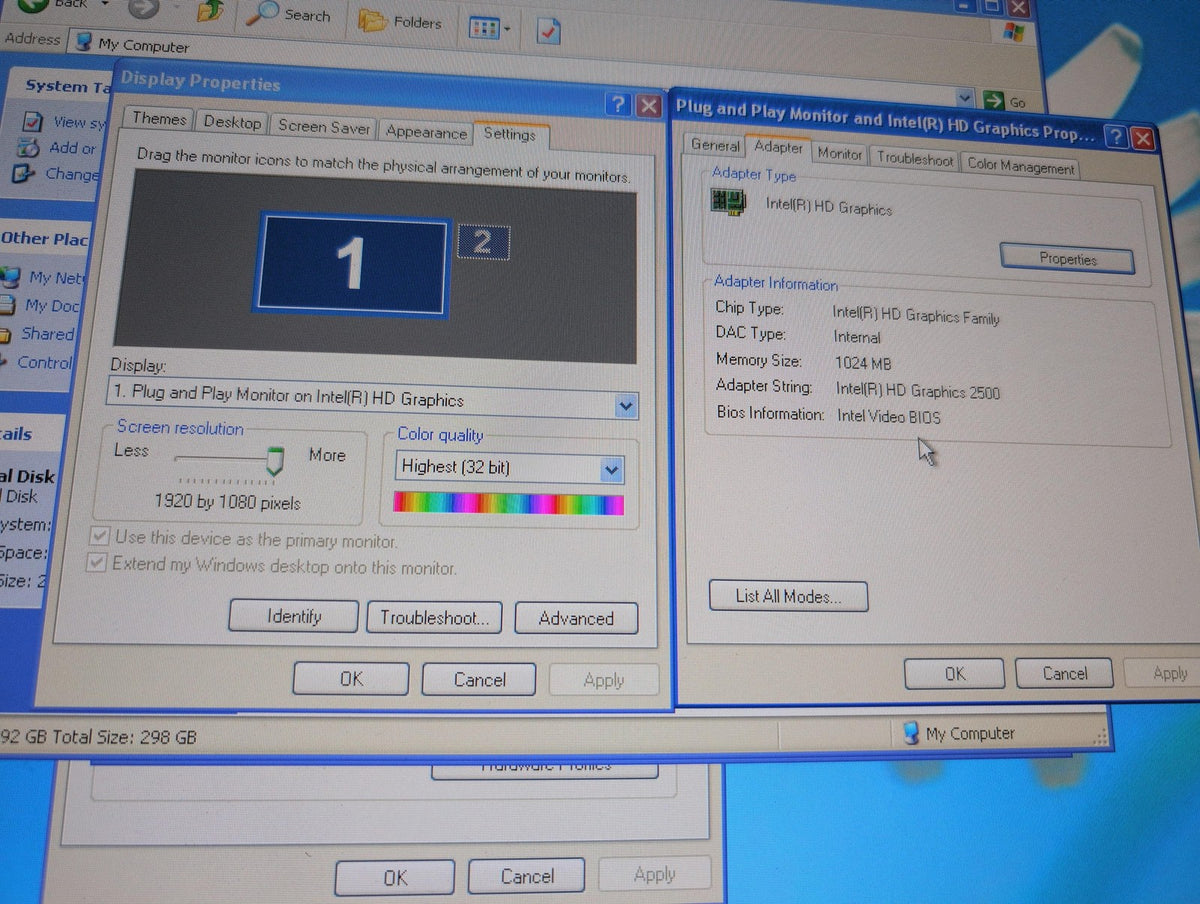Open the Folders toolbar button
The width and height of the screenshot is (1200, 904).
coord(399,21)
